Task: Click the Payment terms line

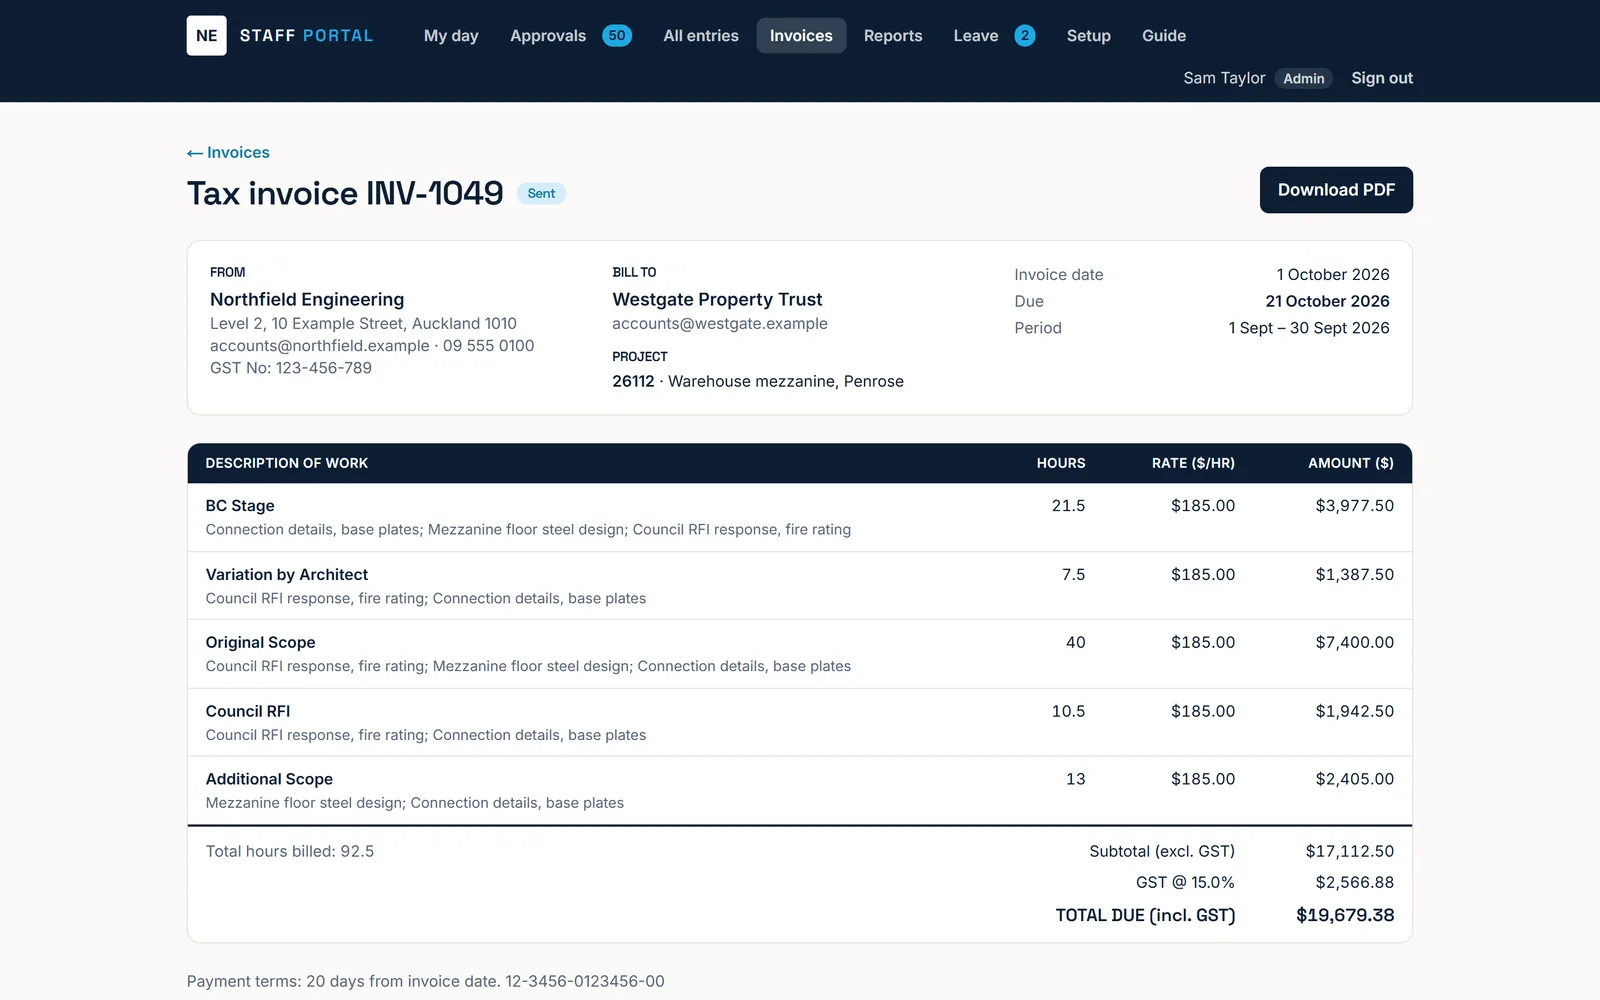Action: [x=426, y=981]
